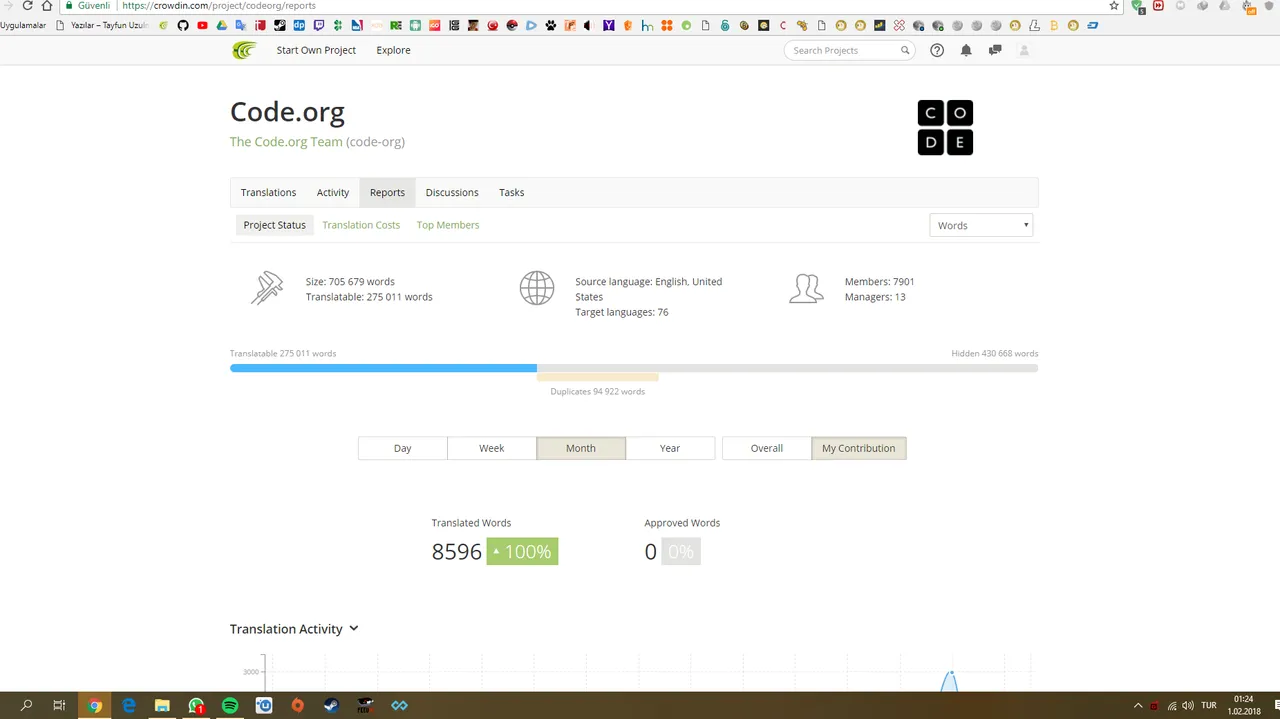This screenshot has height=719, width=1280.
Task: Open WhatsApp from the taskbar
Action: pos(196,705)
